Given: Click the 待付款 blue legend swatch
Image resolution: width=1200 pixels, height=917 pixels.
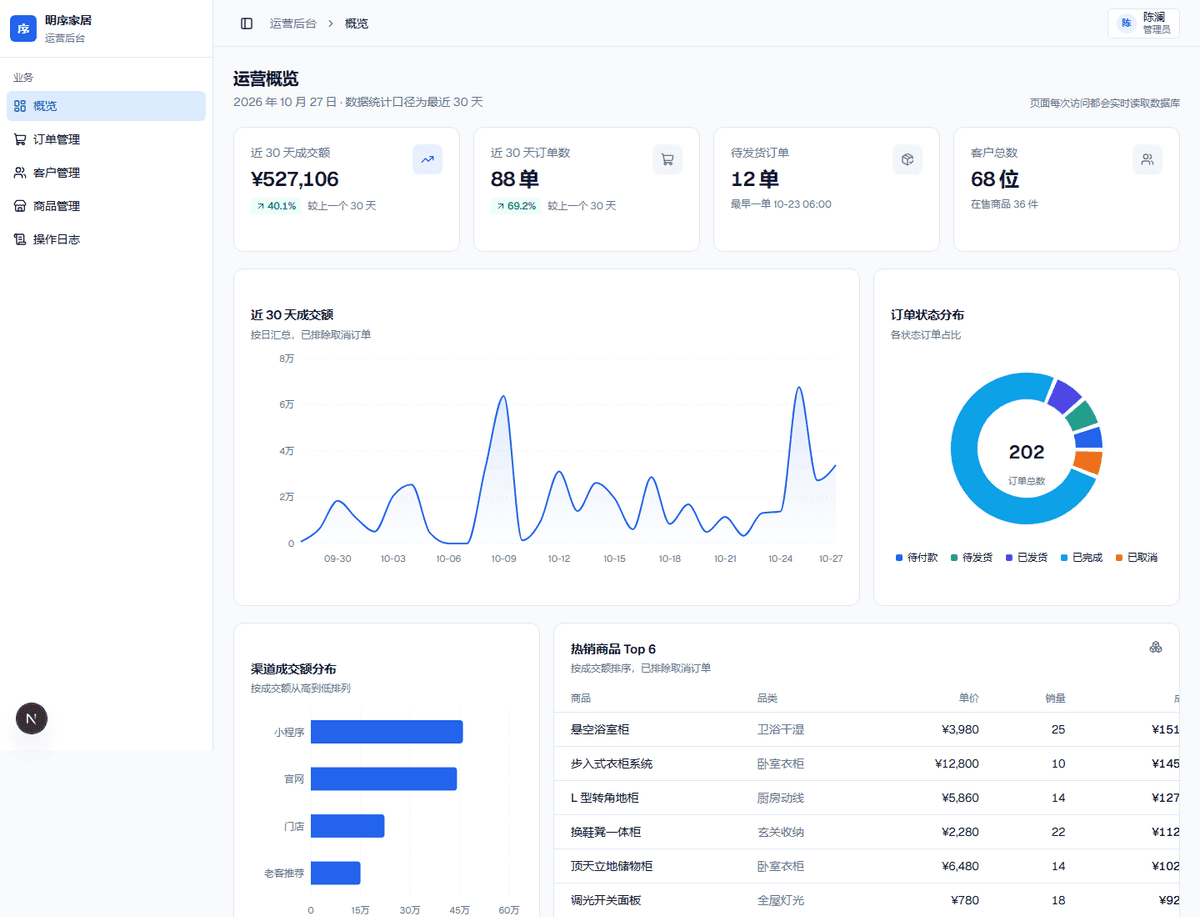Looking at the screenshot, I should 899,557.
